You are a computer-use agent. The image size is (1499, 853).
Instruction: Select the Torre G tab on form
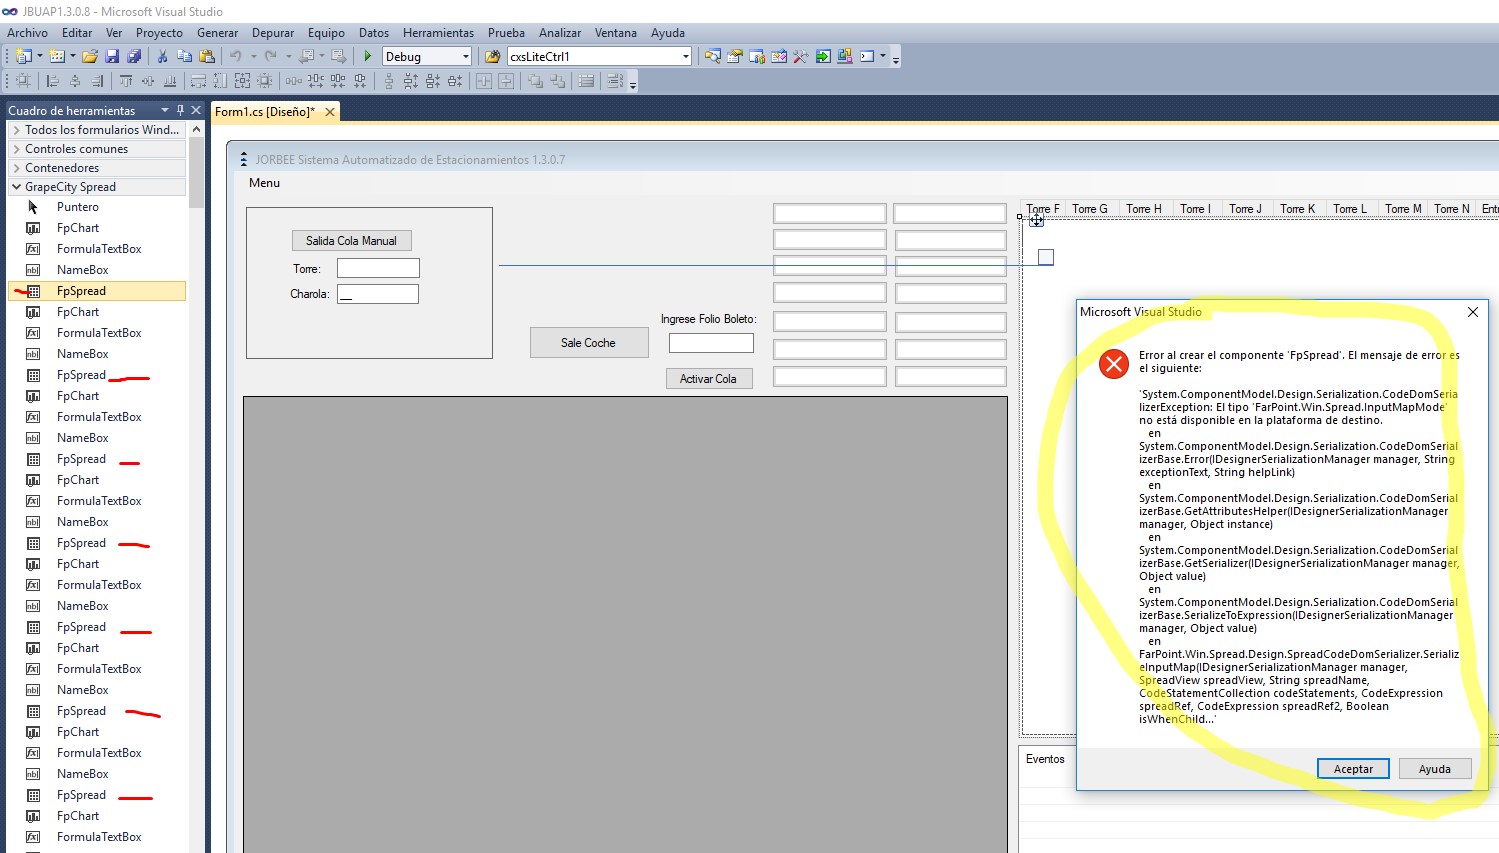1090,209
